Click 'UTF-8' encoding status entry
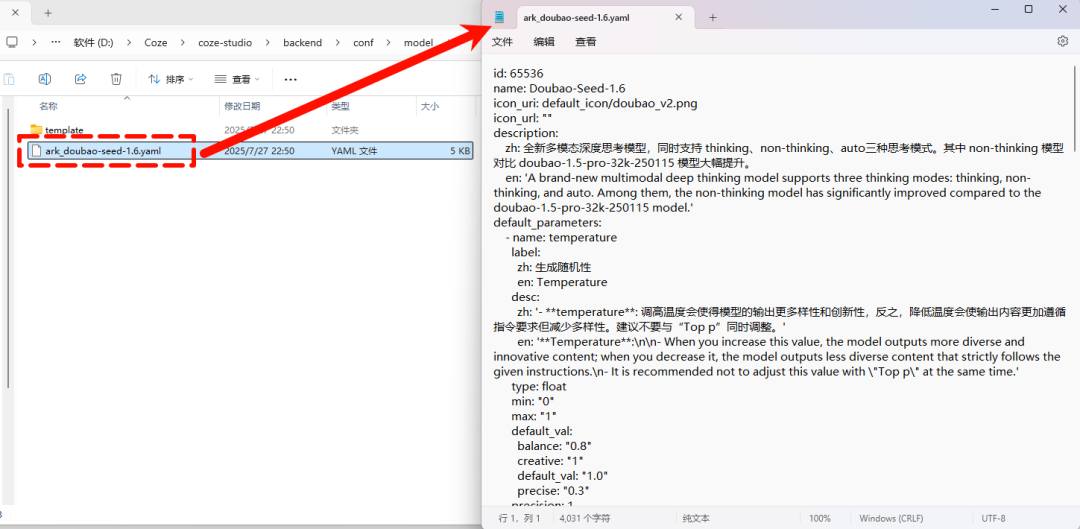Screen dimensions: 1080x529 pos(993,518)
